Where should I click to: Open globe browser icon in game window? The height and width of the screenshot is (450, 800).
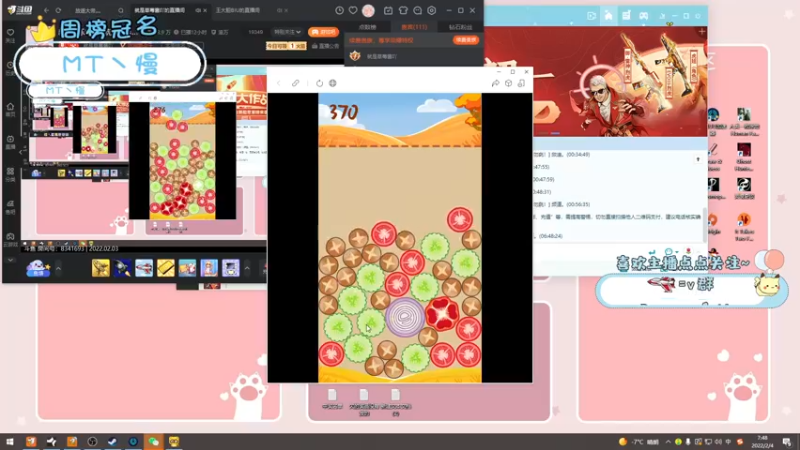(333, 83)
